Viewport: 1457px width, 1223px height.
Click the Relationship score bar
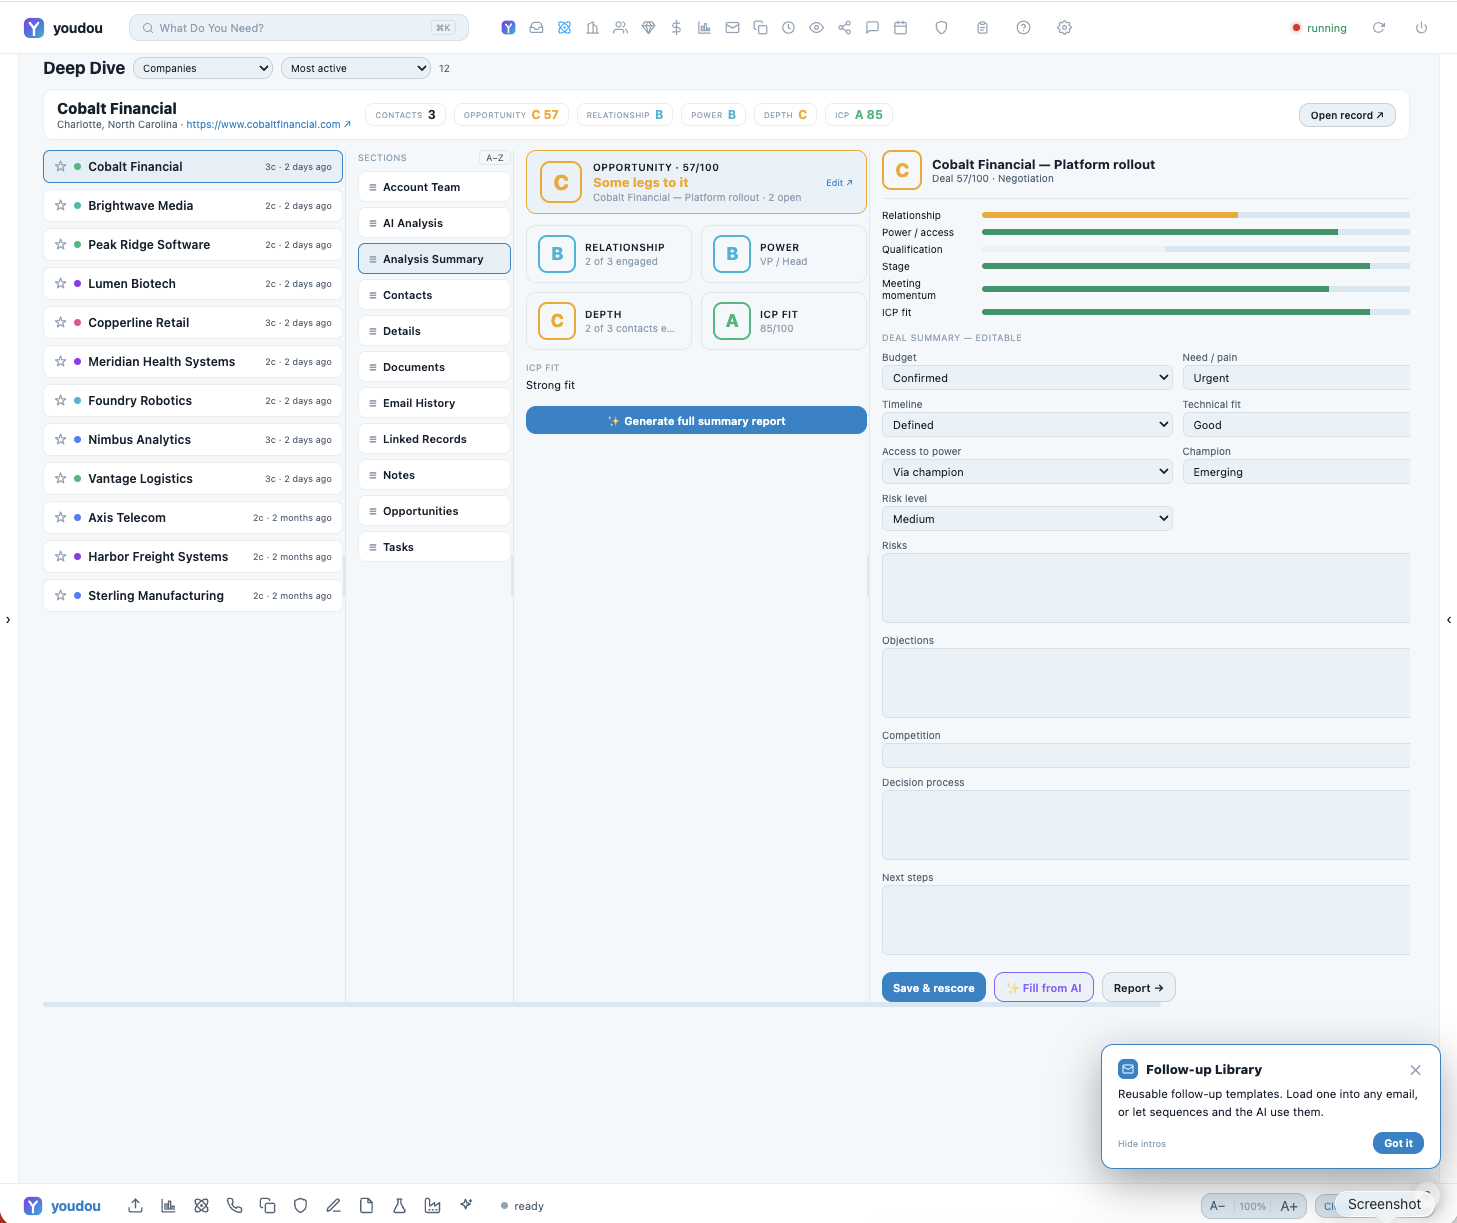pyautogui.click(x=1196, y=215)
